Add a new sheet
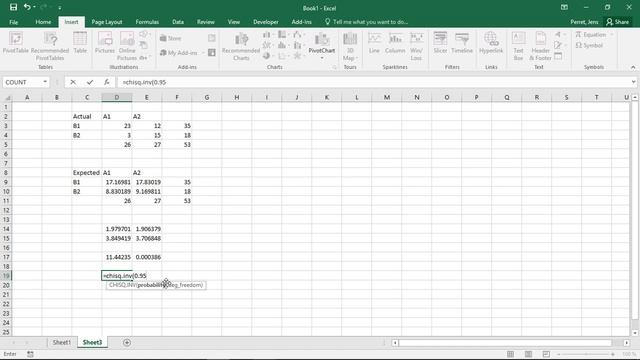This screenshot has height=360, width=640. pos(127,342)
